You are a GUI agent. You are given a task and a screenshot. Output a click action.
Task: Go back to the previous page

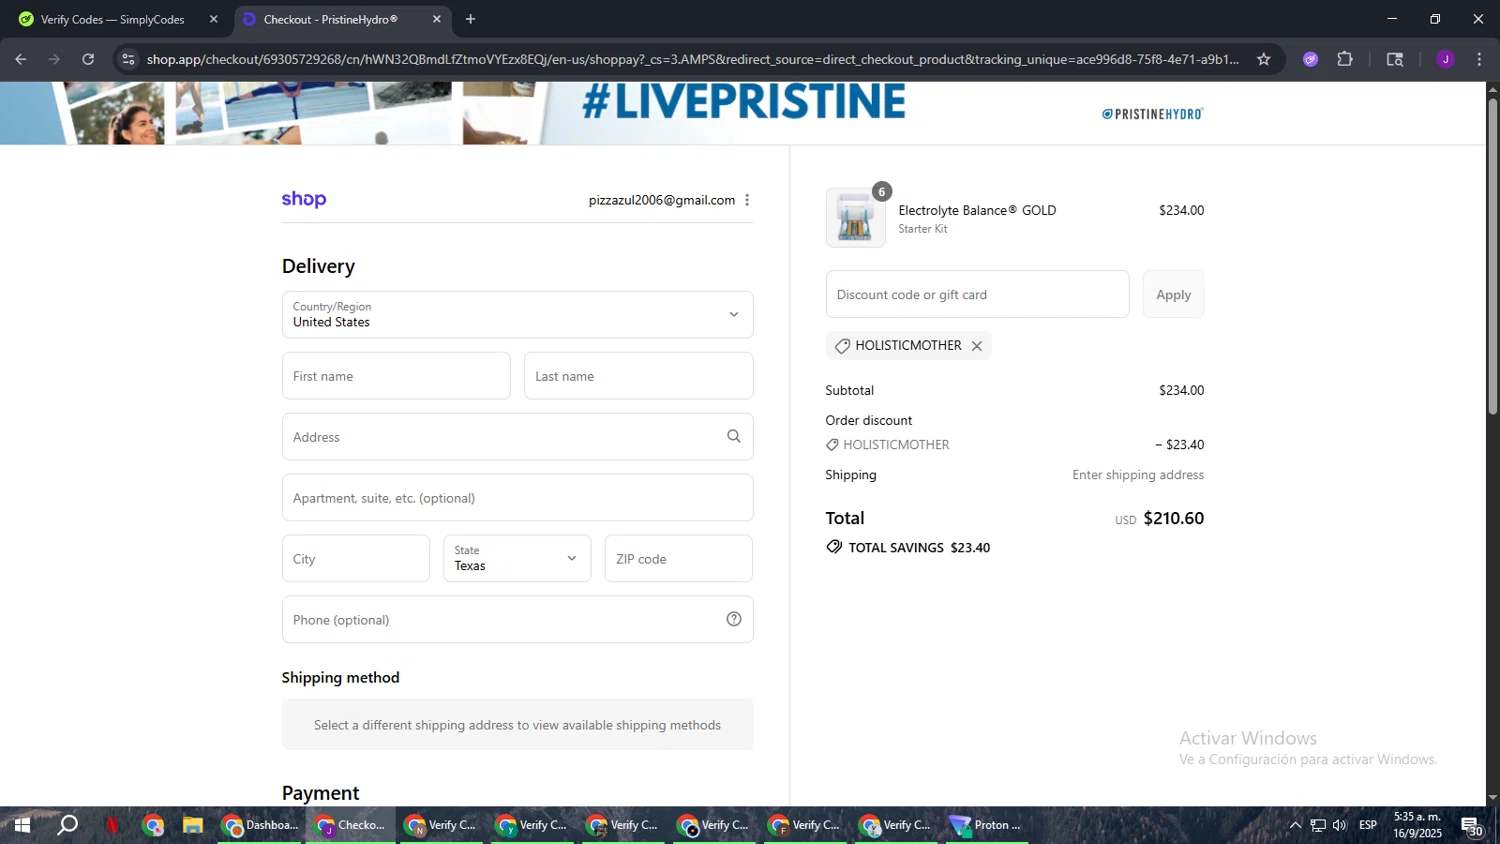[21, 59]
